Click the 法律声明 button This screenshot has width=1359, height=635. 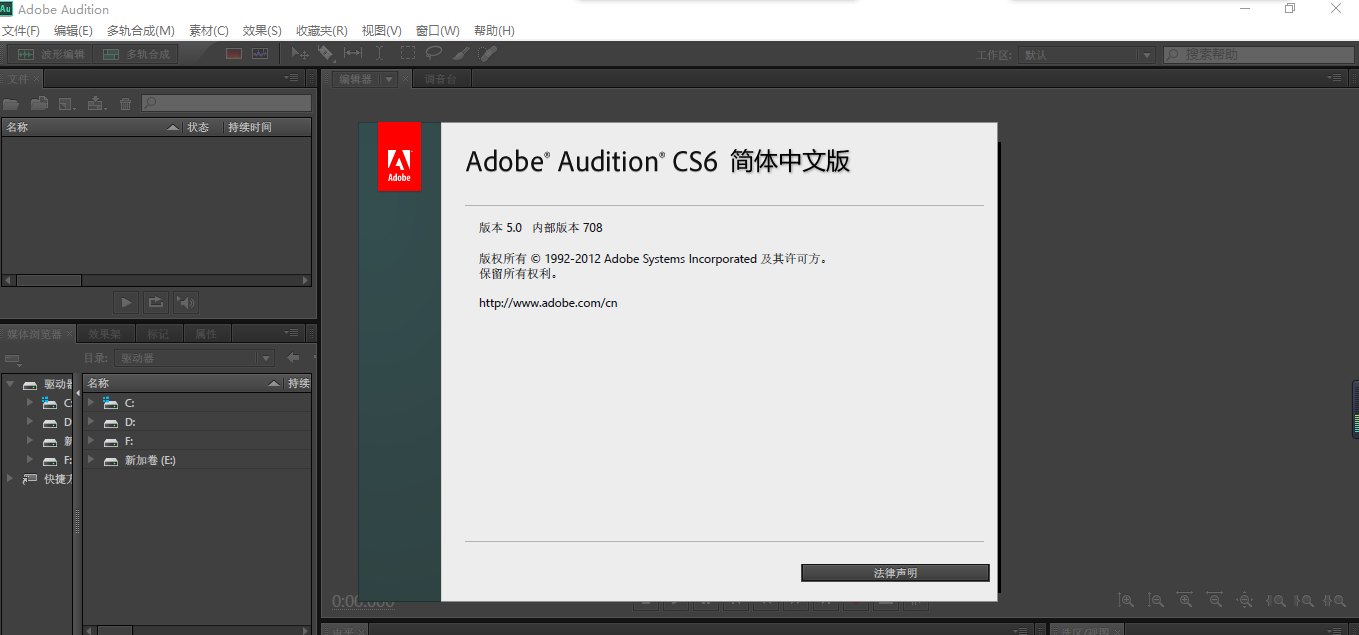click(x=895, y=573)
